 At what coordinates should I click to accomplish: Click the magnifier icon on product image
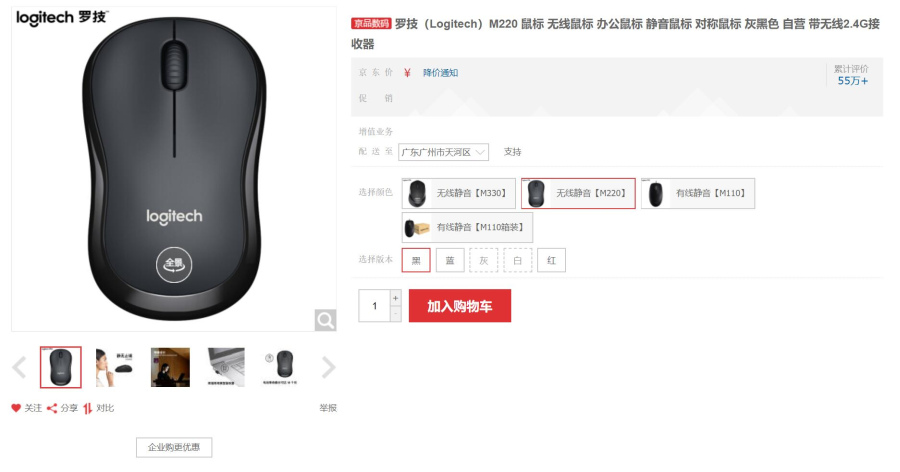tap(325, 320)
